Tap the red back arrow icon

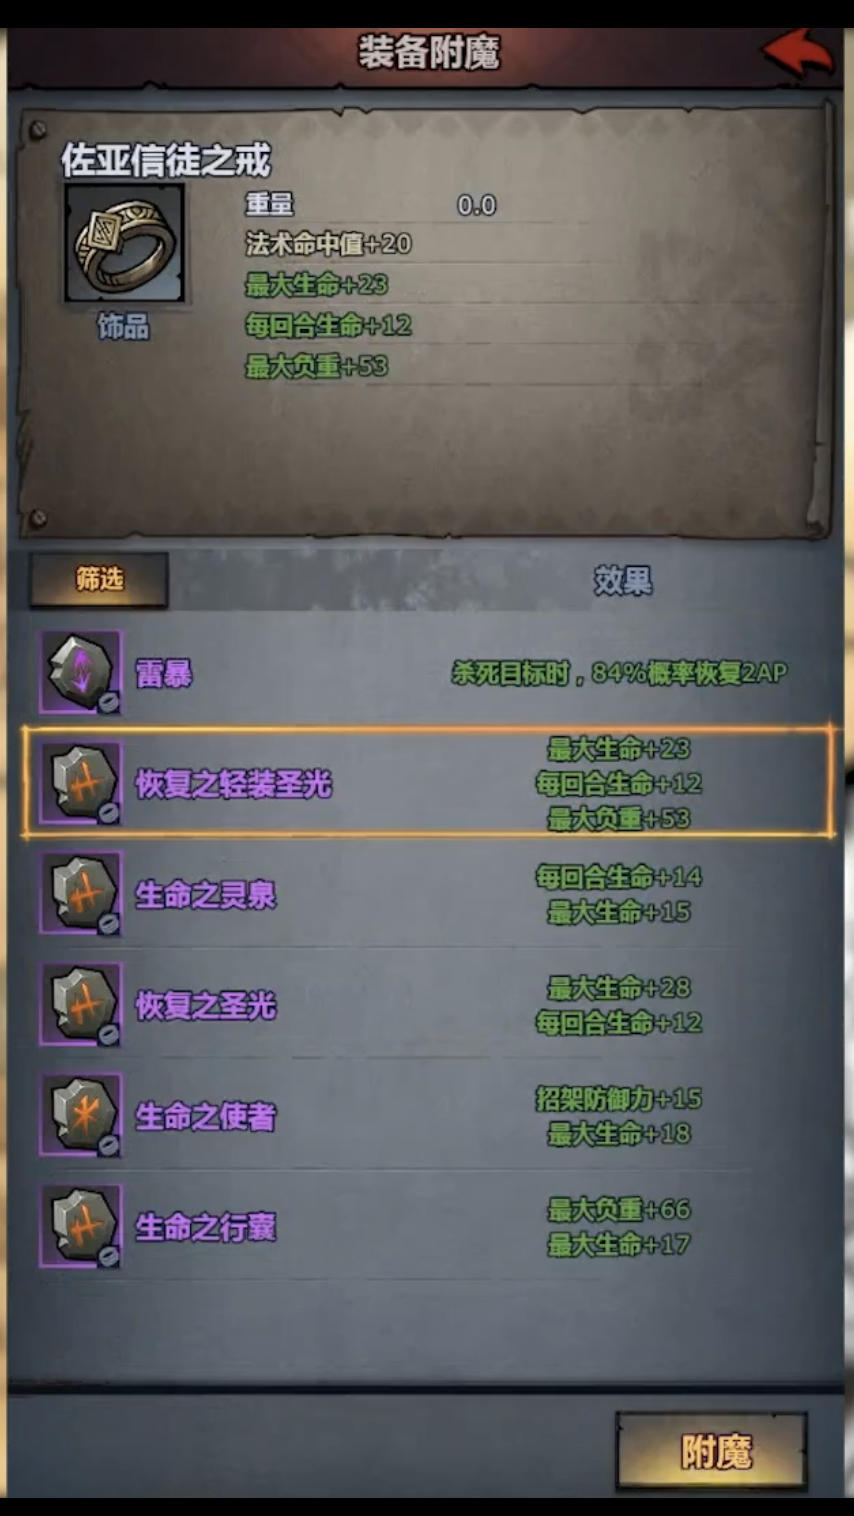pyautogui.click(x=797, y=53)
